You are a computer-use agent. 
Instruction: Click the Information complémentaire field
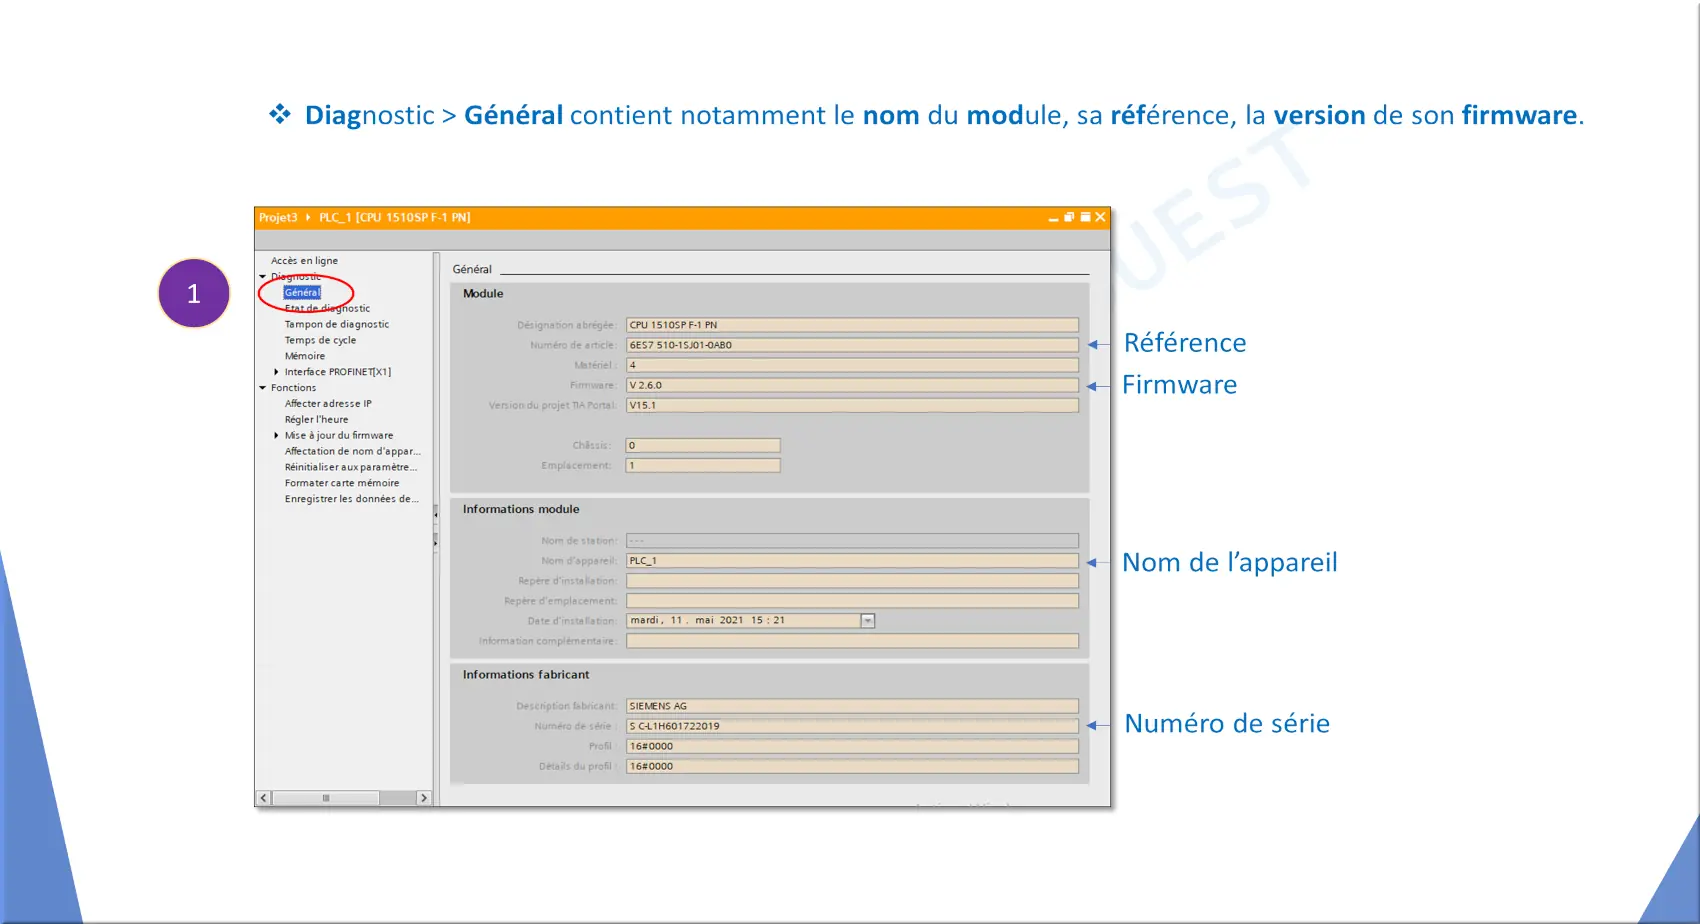click(x=852, y=641)
